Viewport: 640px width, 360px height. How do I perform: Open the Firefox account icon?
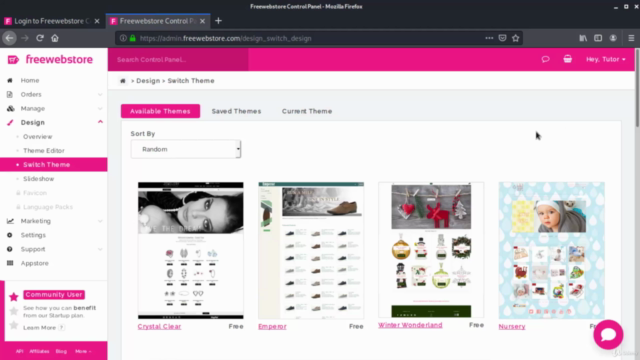613,38
